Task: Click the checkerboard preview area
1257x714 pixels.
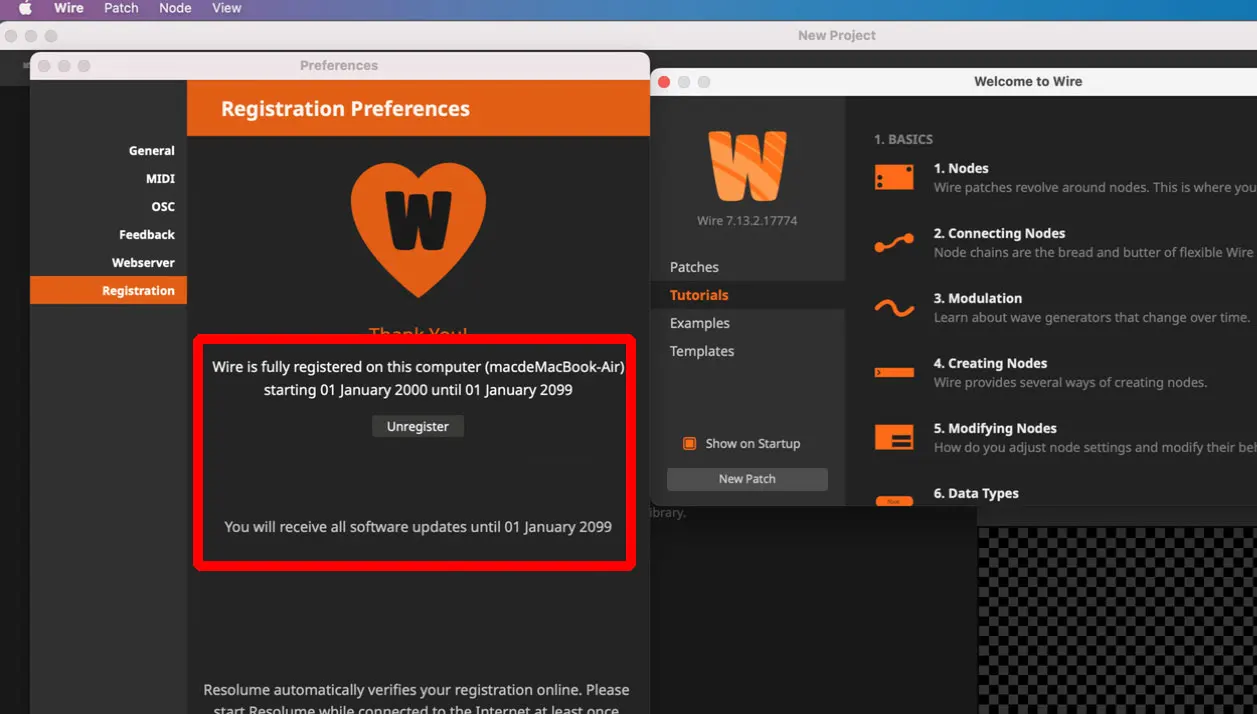Action: click(x=1117, y=620)
